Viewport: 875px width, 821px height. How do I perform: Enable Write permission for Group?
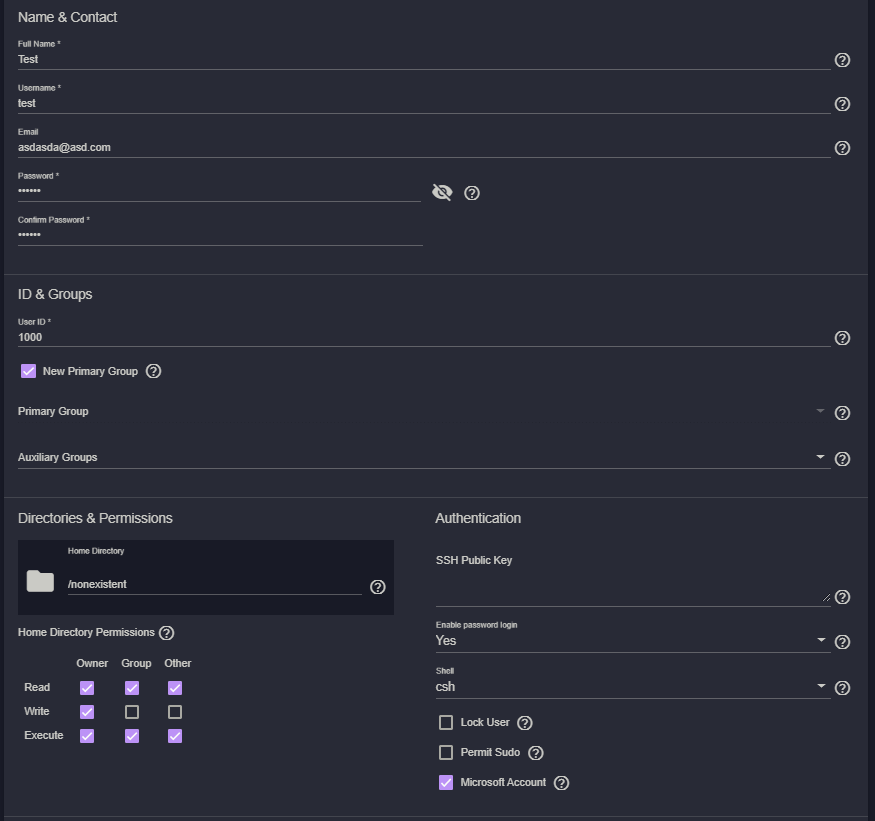tap(132, 712)
